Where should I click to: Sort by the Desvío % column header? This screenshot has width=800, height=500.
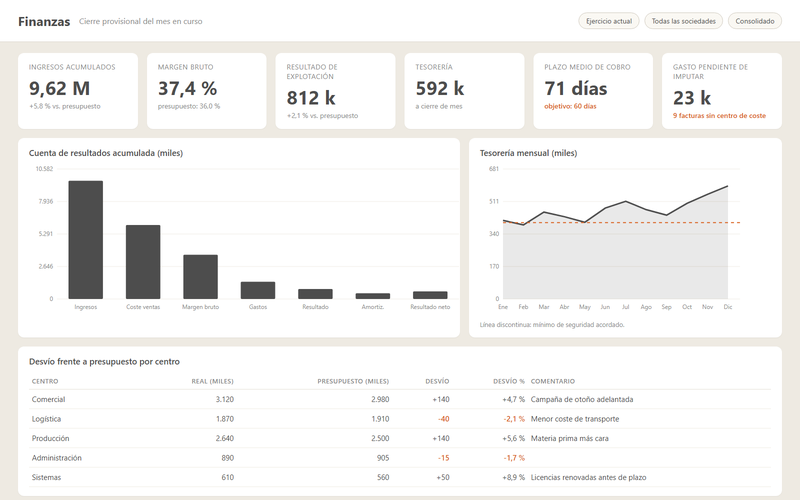pyautogui.click(x=509, y=381)
